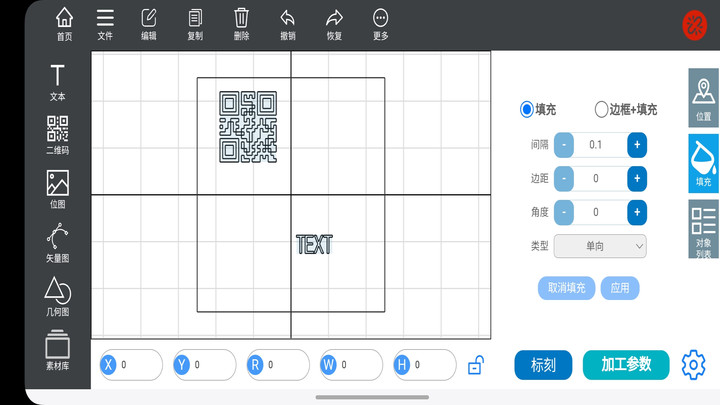720x405 pixels.
Task: Decrease 间隔 spacing with minus button
Action: [x=564, y=145]
